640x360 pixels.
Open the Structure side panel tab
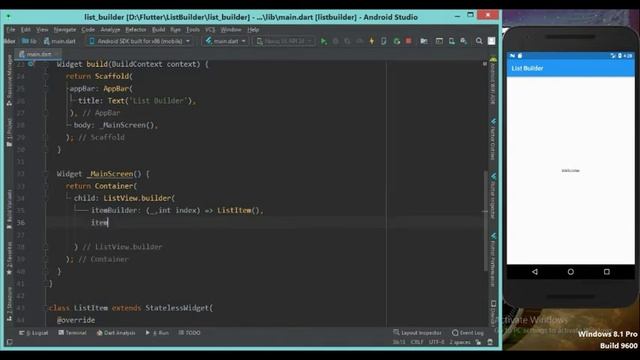point(9,304)
